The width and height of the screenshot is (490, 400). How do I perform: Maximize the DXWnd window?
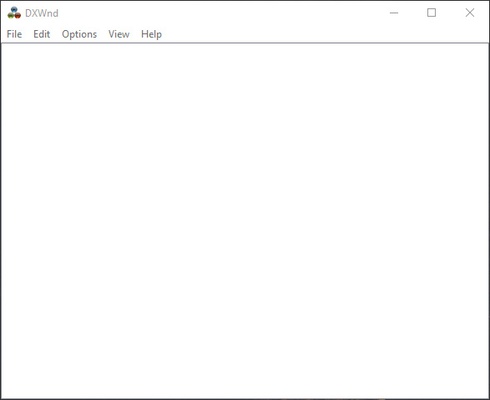click(432, 13)
